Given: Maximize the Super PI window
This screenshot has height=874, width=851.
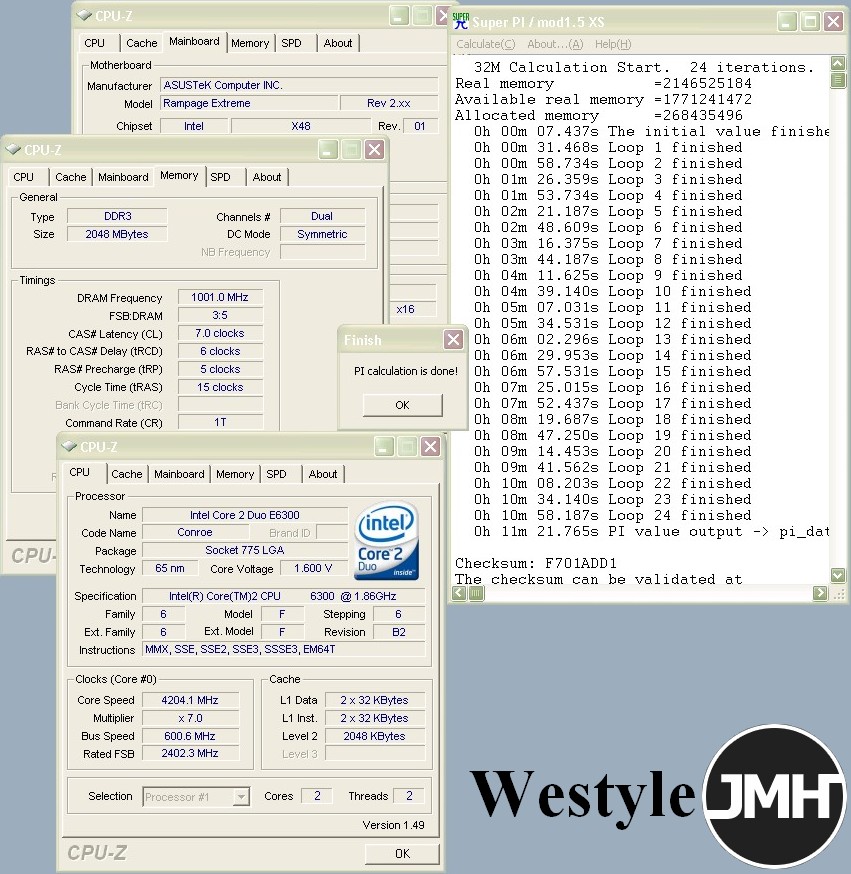Looking at the screenshot, I should point(810,22).
